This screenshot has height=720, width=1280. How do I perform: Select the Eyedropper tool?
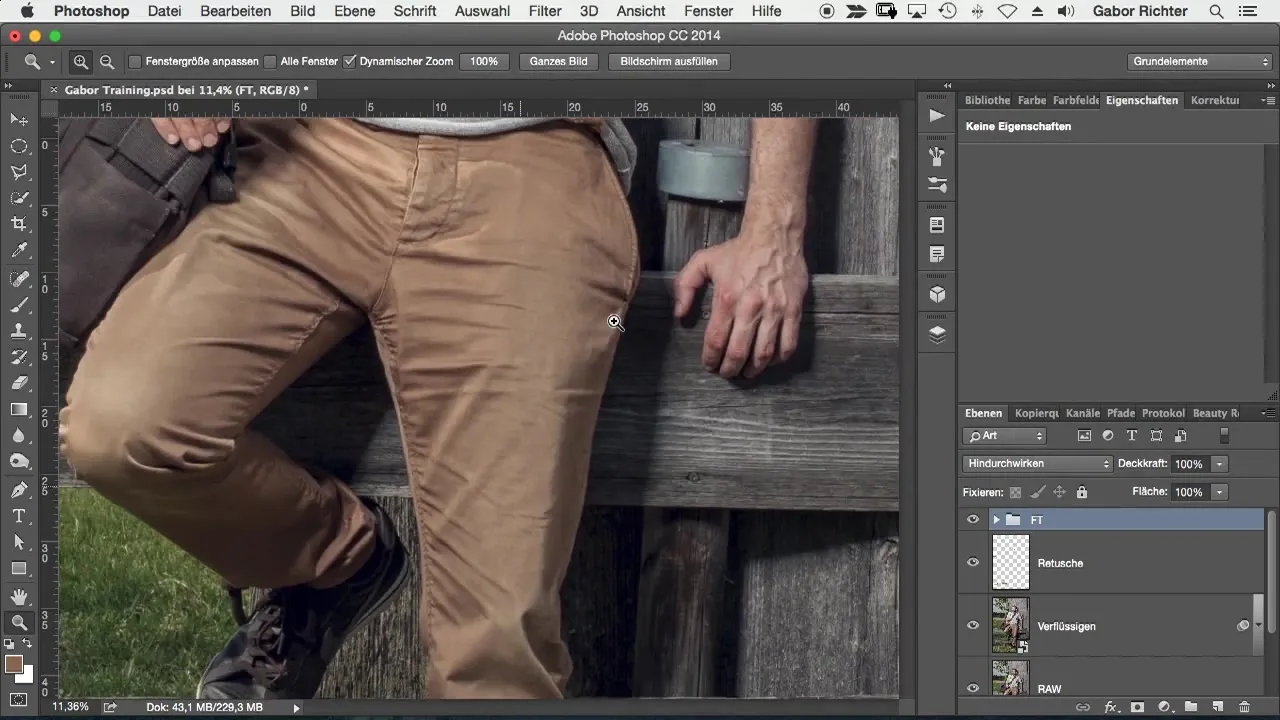tap(18, 250)
